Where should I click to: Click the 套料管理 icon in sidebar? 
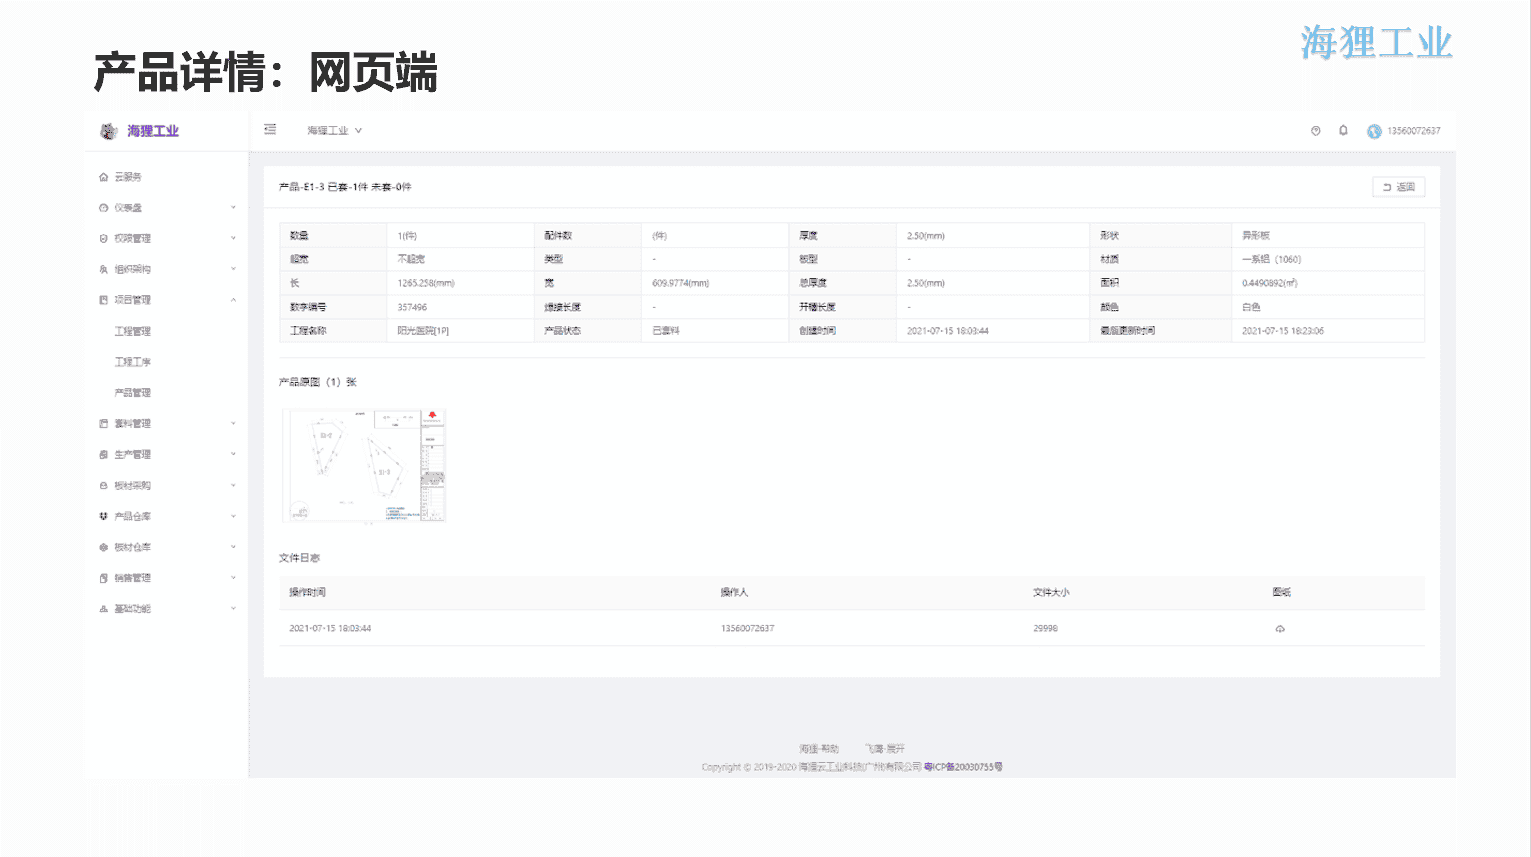click(103, 423)
